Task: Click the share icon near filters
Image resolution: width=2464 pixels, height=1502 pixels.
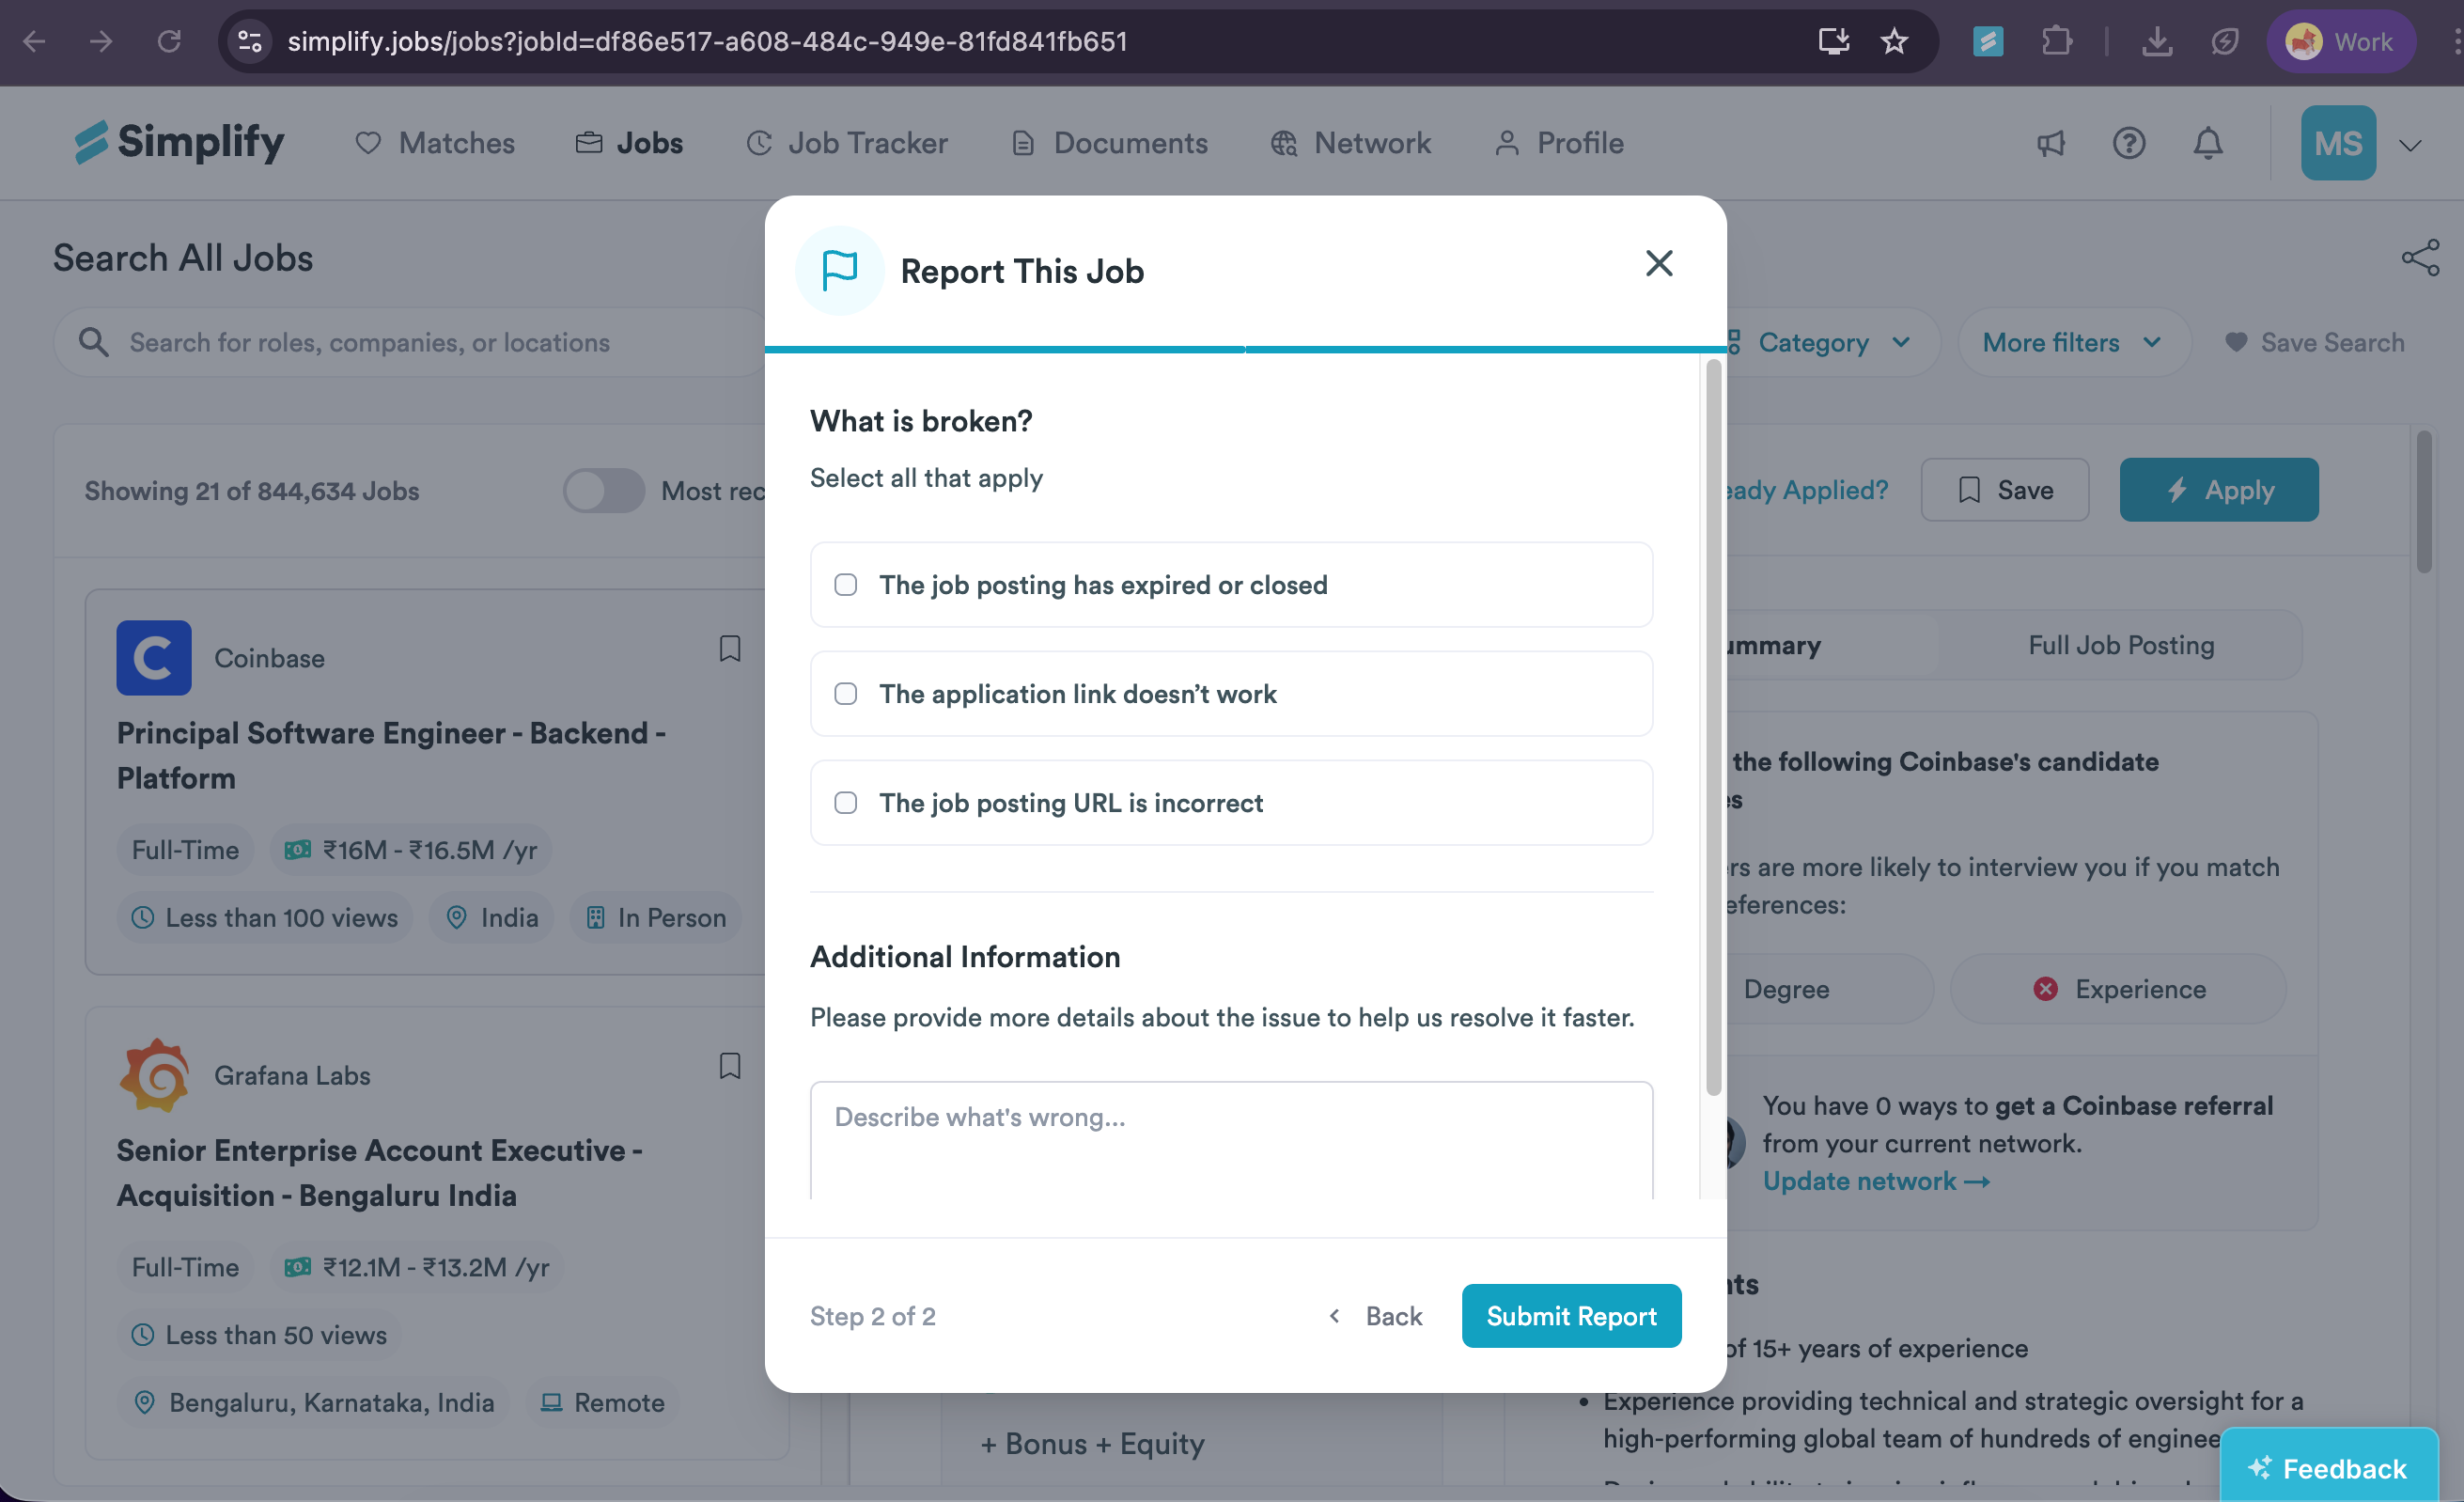Action: [x=2420, y=258]
